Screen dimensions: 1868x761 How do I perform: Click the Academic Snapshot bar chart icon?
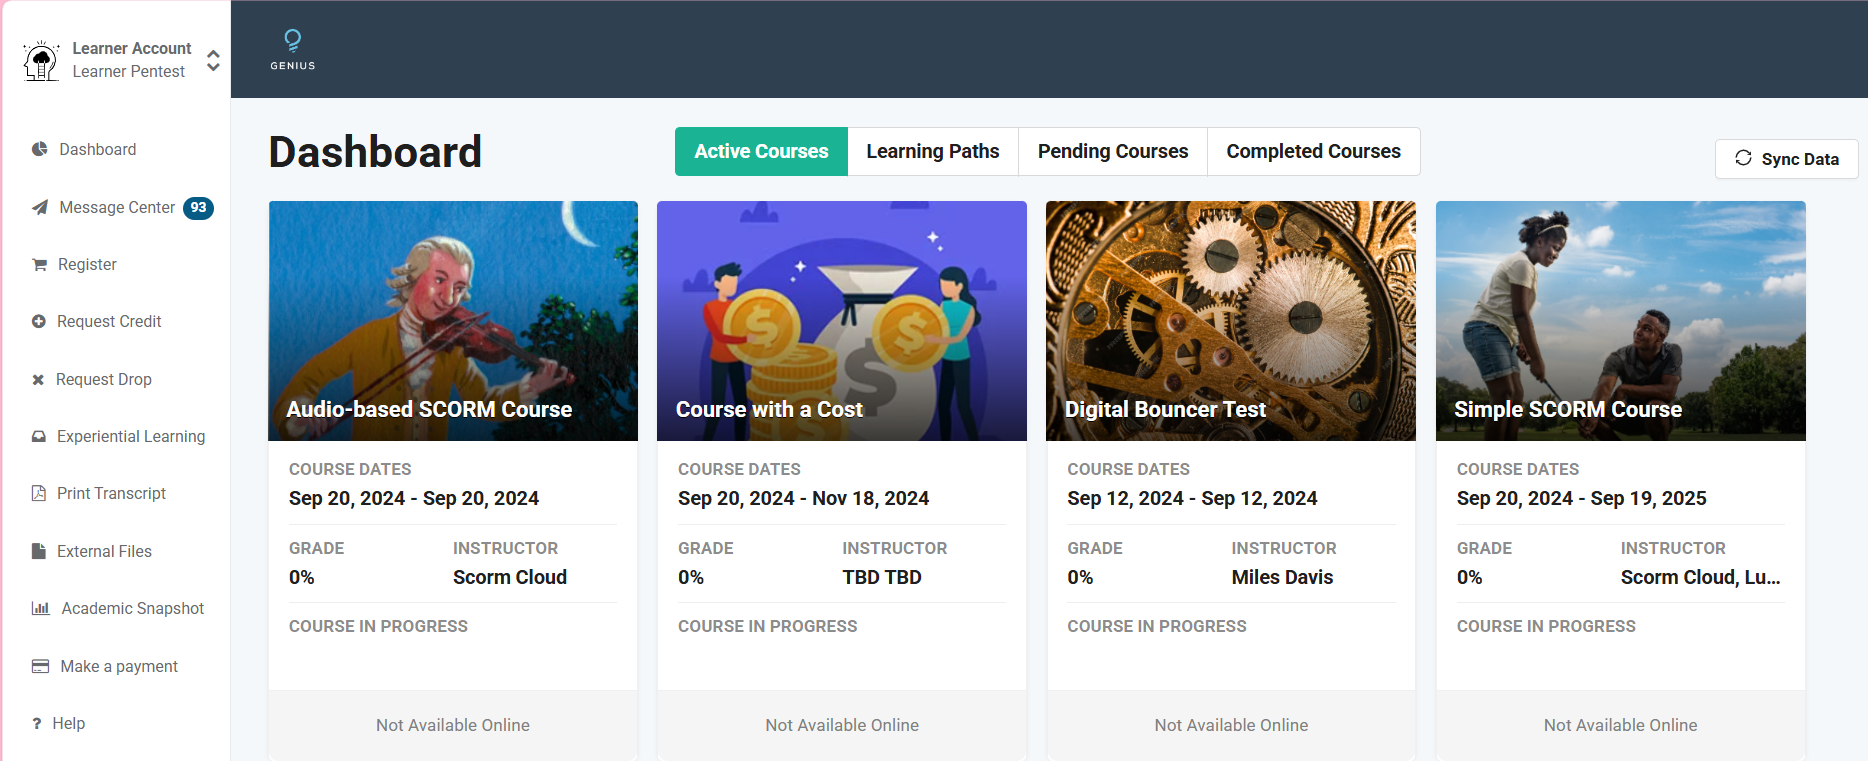(40, 608)
